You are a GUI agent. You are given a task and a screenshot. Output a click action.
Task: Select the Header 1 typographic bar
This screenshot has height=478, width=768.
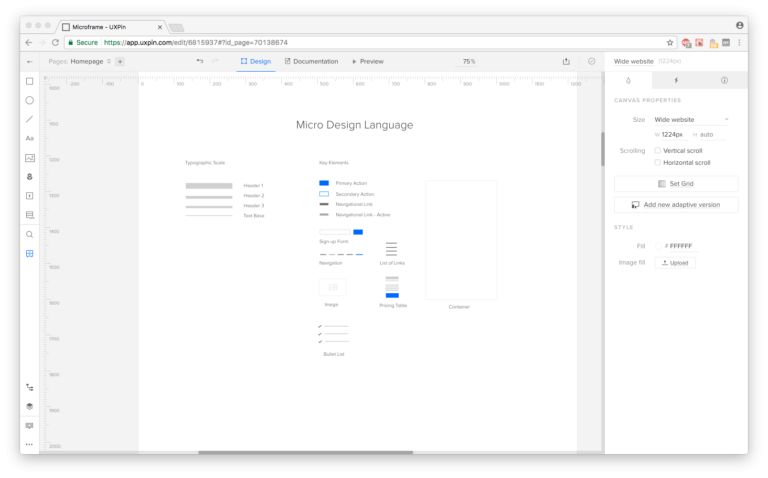209,186
